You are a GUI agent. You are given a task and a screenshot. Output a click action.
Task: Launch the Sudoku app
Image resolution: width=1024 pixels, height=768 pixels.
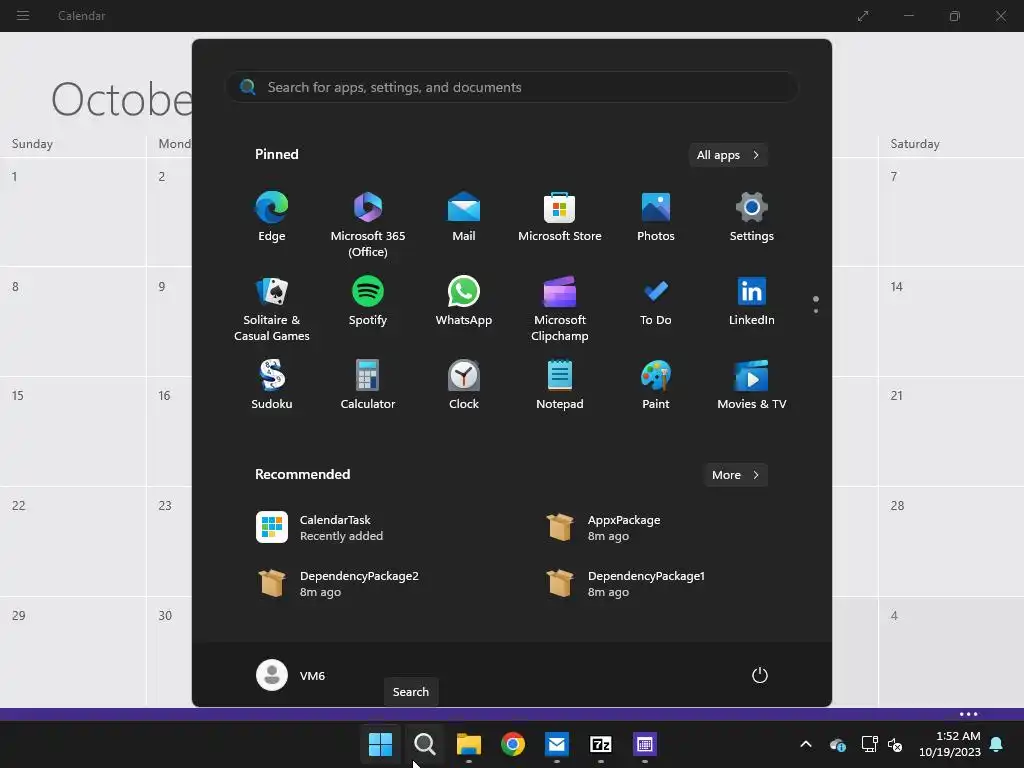click(x=272, y=385)
